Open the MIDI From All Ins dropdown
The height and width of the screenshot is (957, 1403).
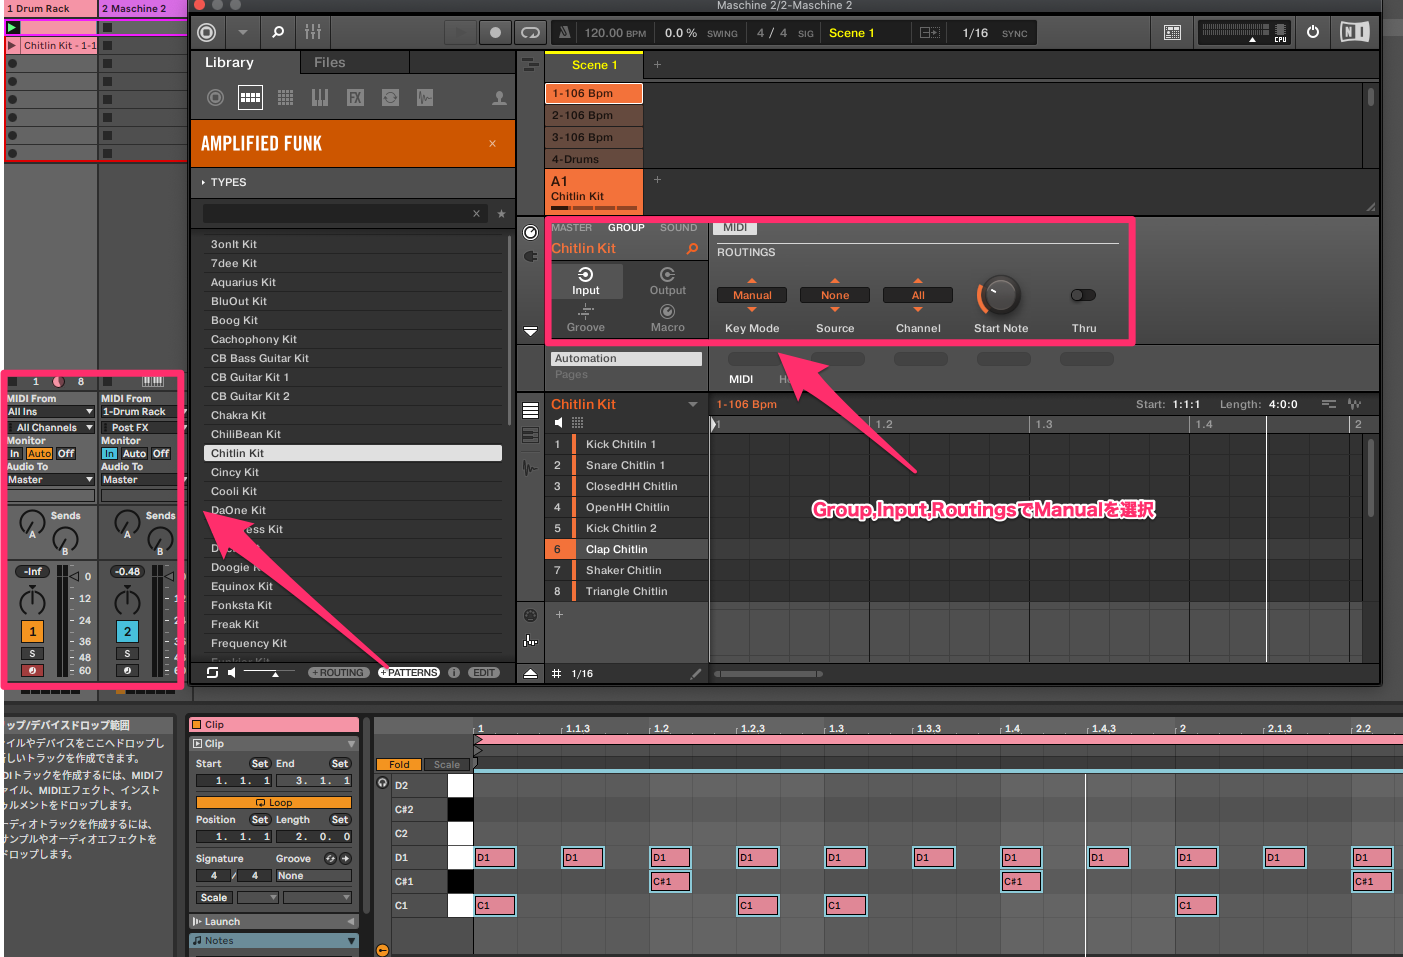(x=50, y=412)
